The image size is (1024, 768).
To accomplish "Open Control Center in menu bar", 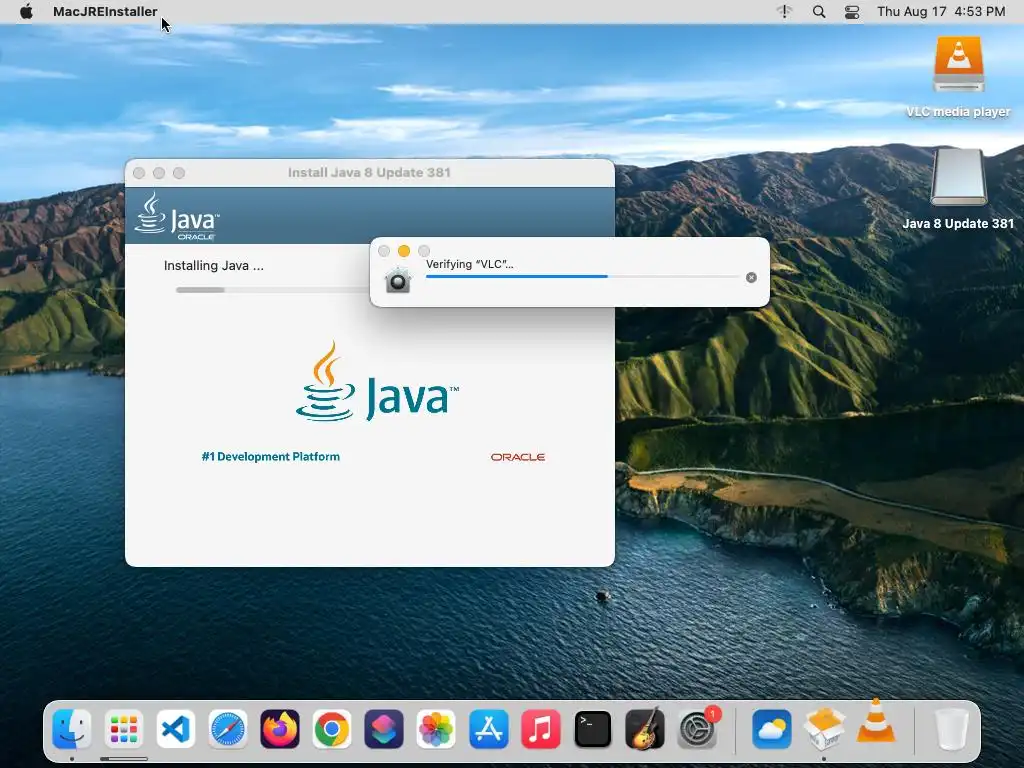I will point(852,11).
